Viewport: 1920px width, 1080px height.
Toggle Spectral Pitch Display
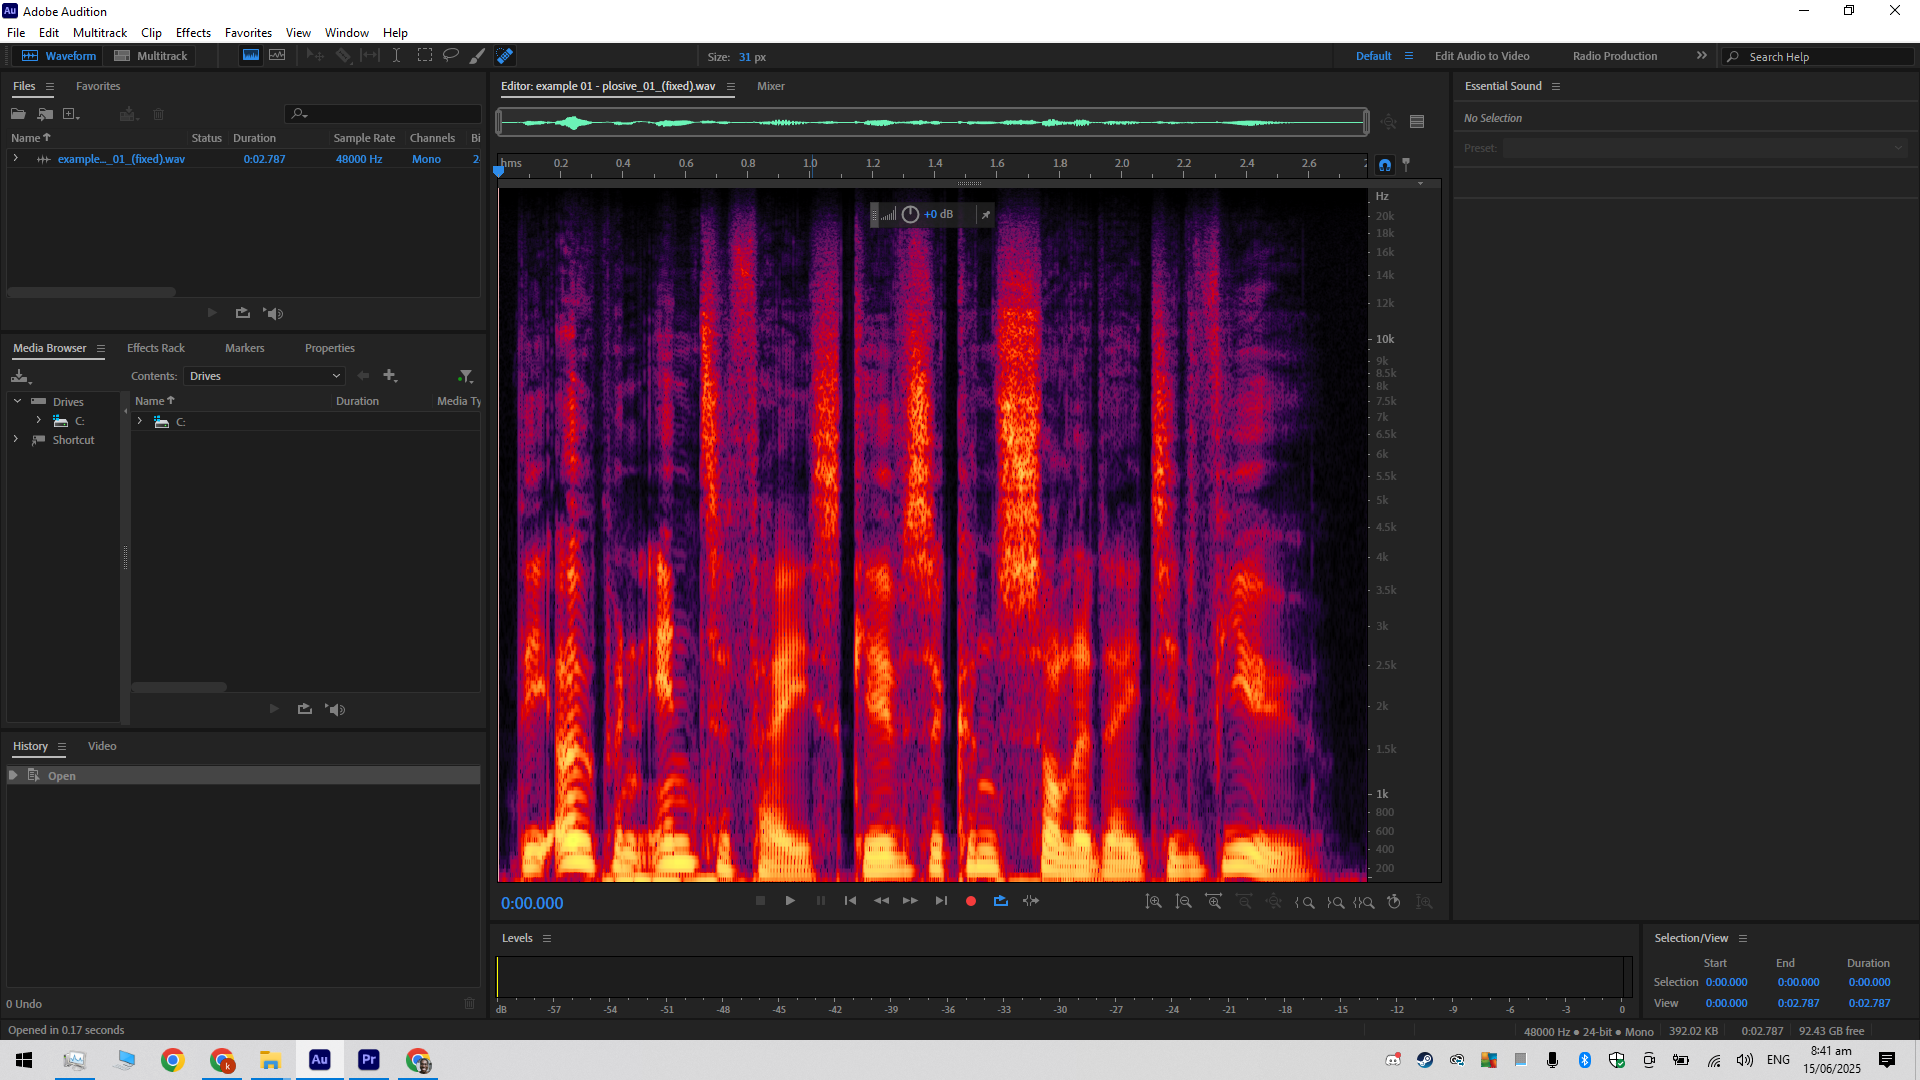(x=277, y=56)
